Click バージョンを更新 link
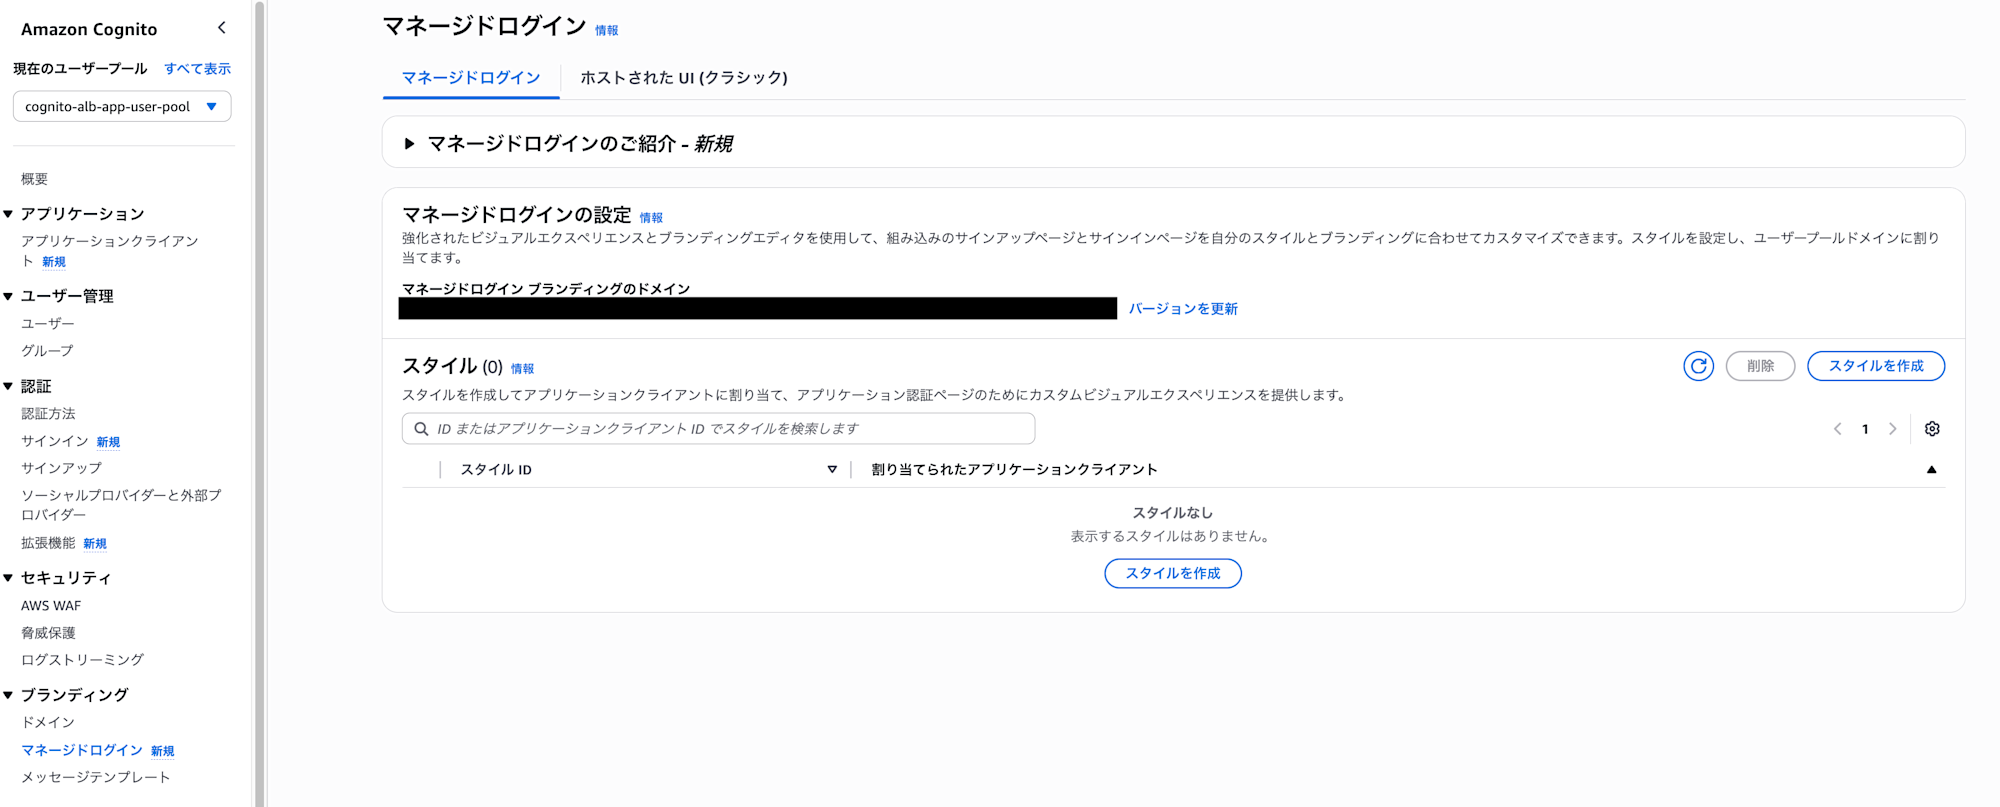This screenshot has width=2000, height=807. 1183,309
